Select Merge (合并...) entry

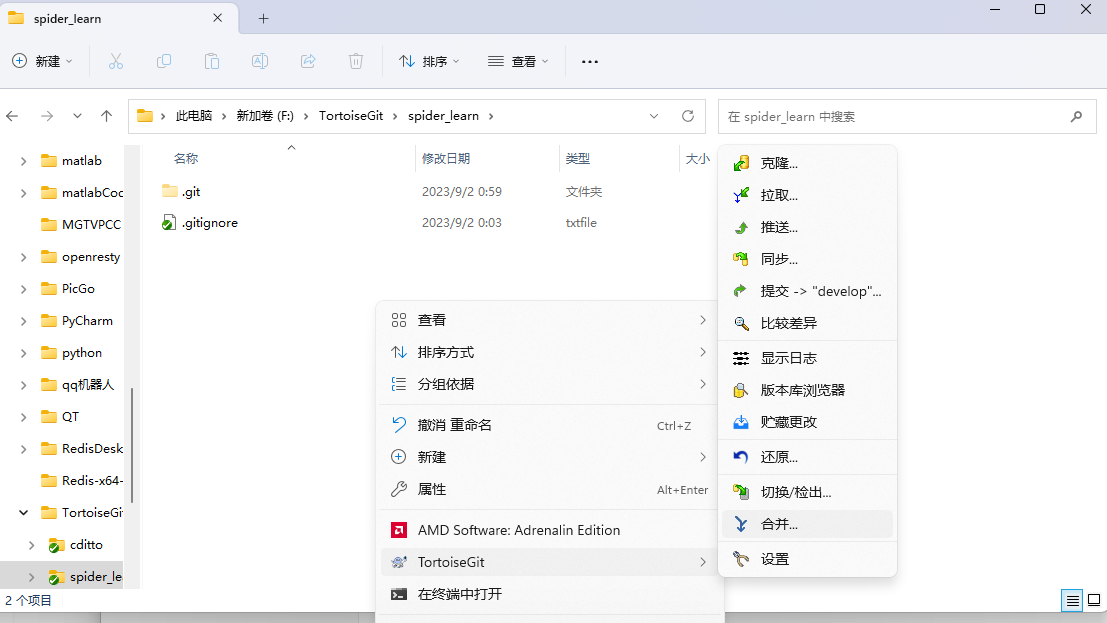click(x=807, y=524)
